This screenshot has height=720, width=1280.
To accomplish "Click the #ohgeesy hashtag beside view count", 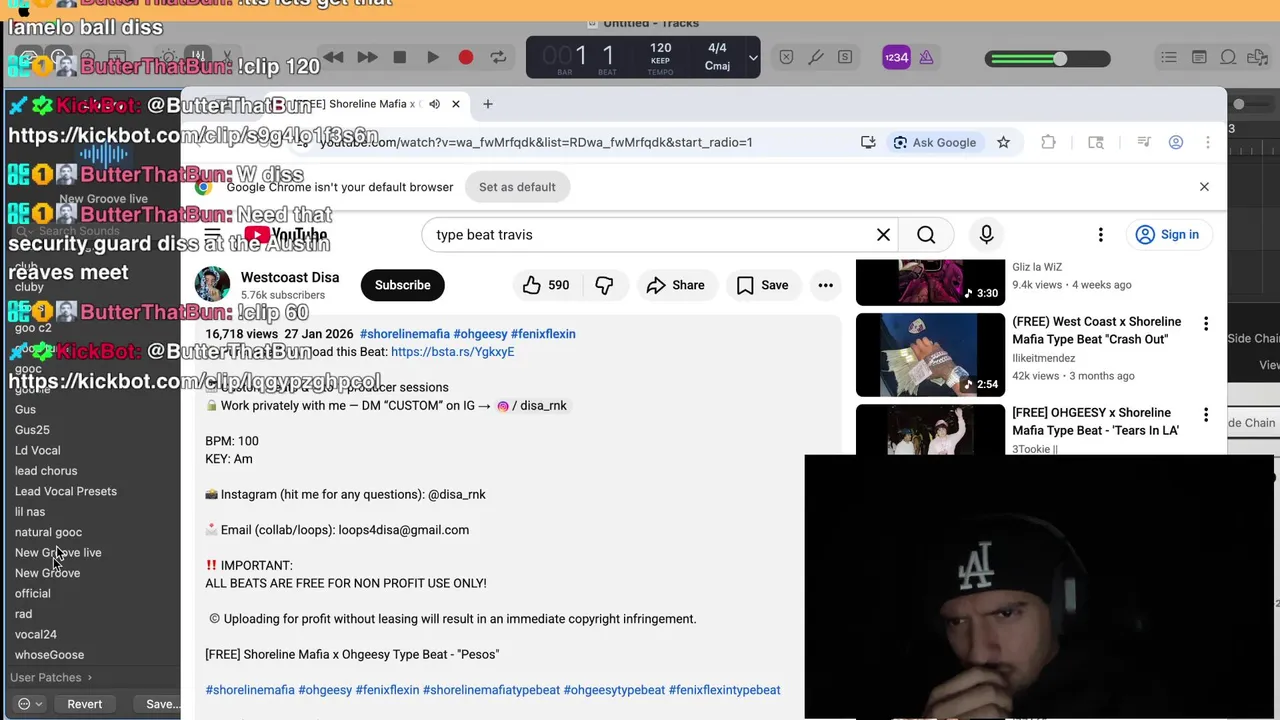I will coord(480,334).
